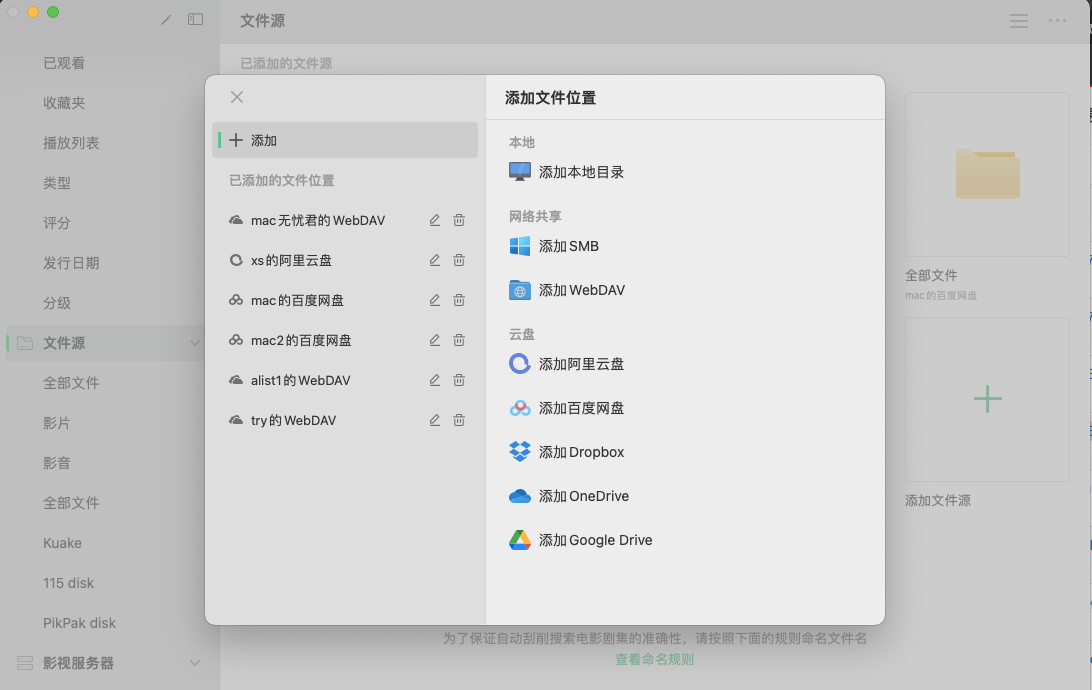Close the add file location dialog
The width and height of the screenshot is (1092, 690).
[237, 97]
